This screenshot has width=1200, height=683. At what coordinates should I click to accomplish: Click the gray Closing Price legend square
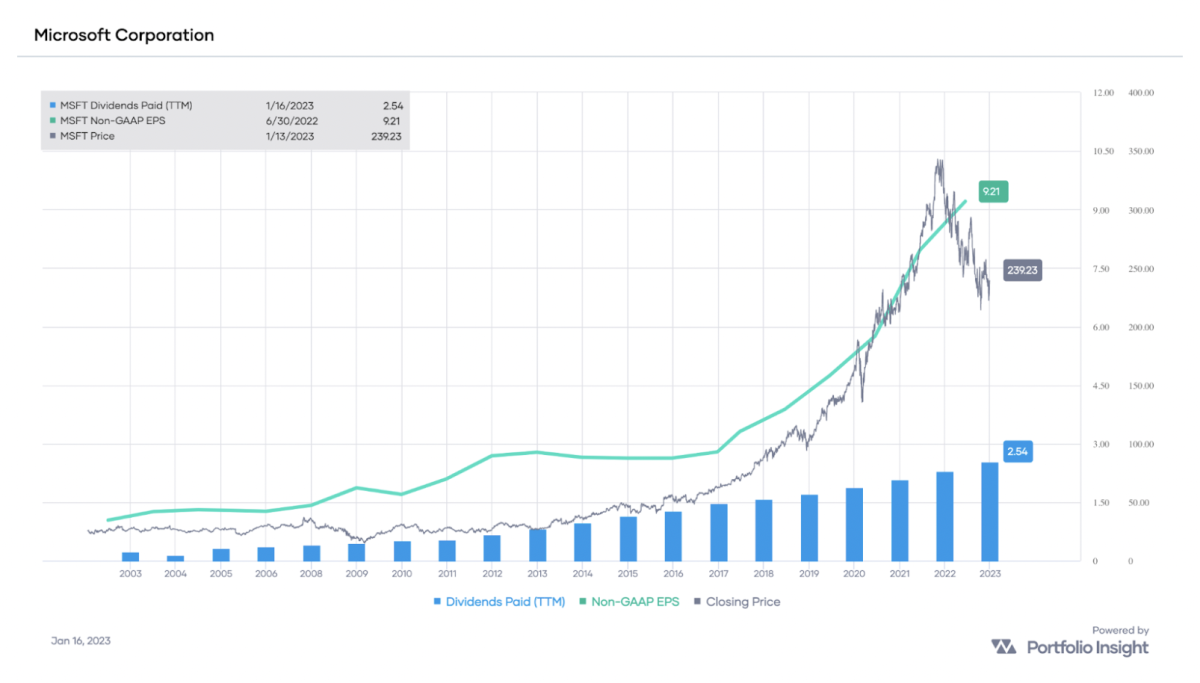(696, 602)
